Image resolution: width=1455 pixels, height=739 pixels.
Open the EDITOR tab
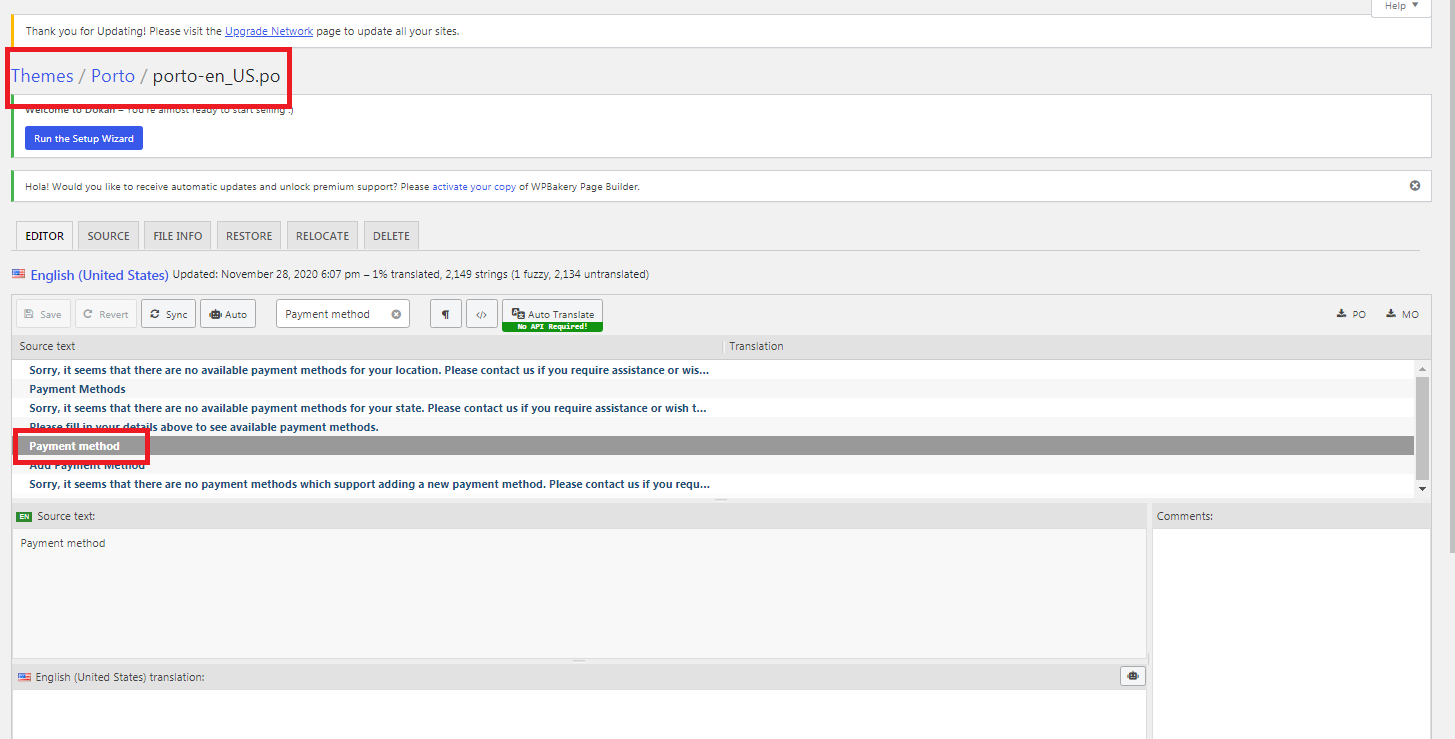click(x=44, y=236)
